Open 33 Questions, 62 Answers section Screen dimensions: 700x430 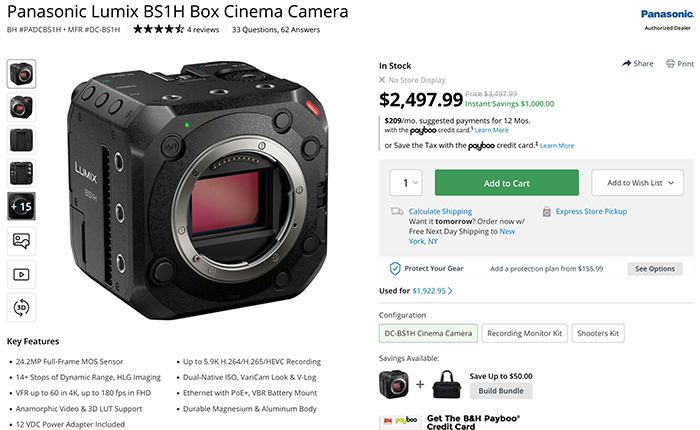click(278, 29)
